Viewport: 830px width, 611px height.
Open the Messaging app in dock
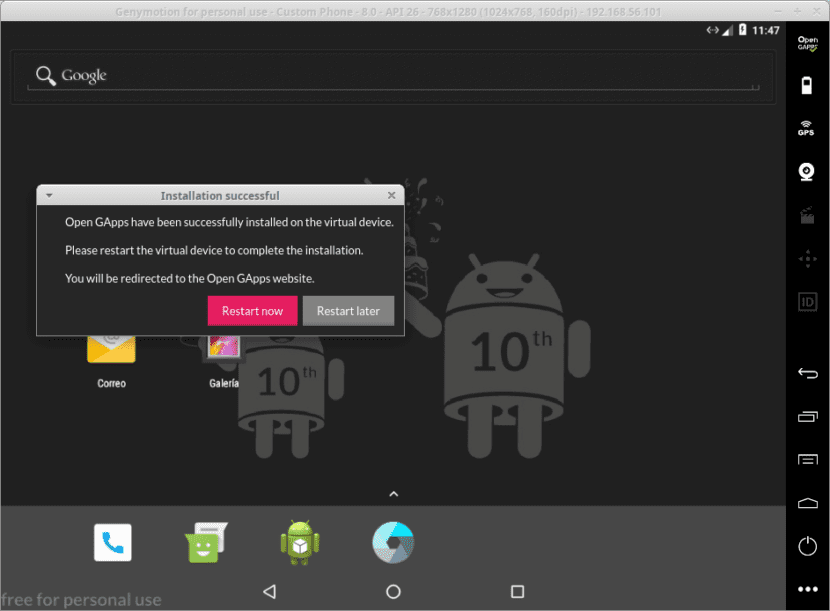tap(206, 543)
